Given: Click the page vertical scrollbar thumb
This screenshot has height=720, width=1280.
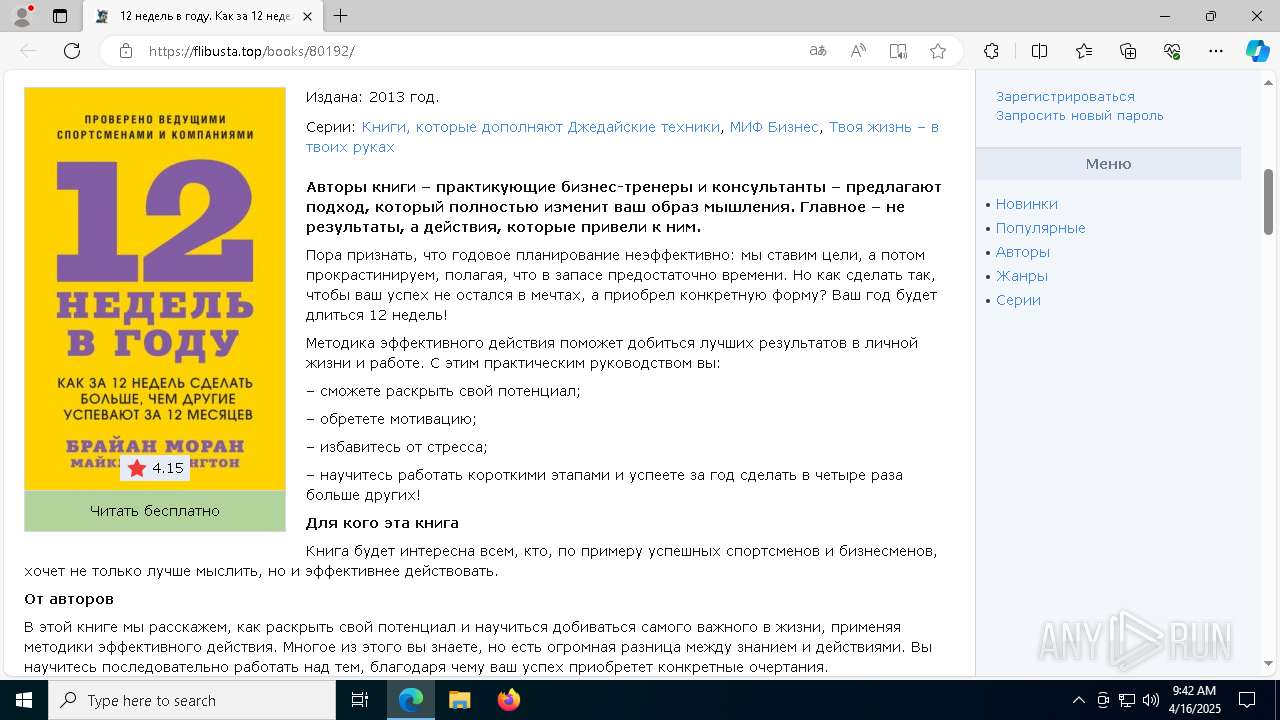Looking at the screenshot, I should (1269, 202).
